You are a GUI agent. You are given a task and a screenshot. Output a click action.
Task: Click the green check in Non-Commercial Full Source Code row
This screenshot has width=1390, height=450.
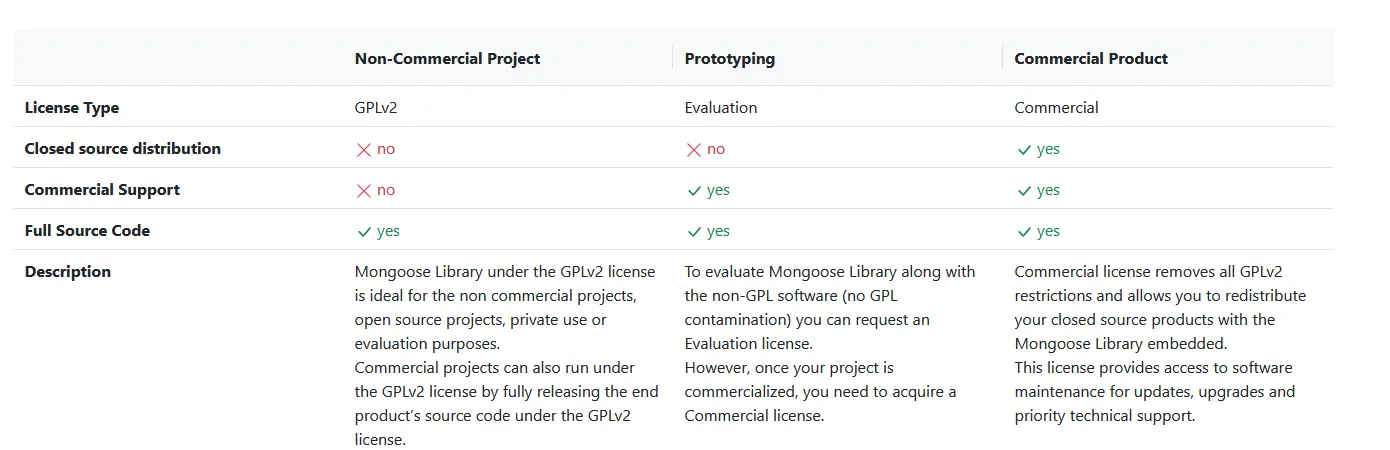[x=364, y=231]
